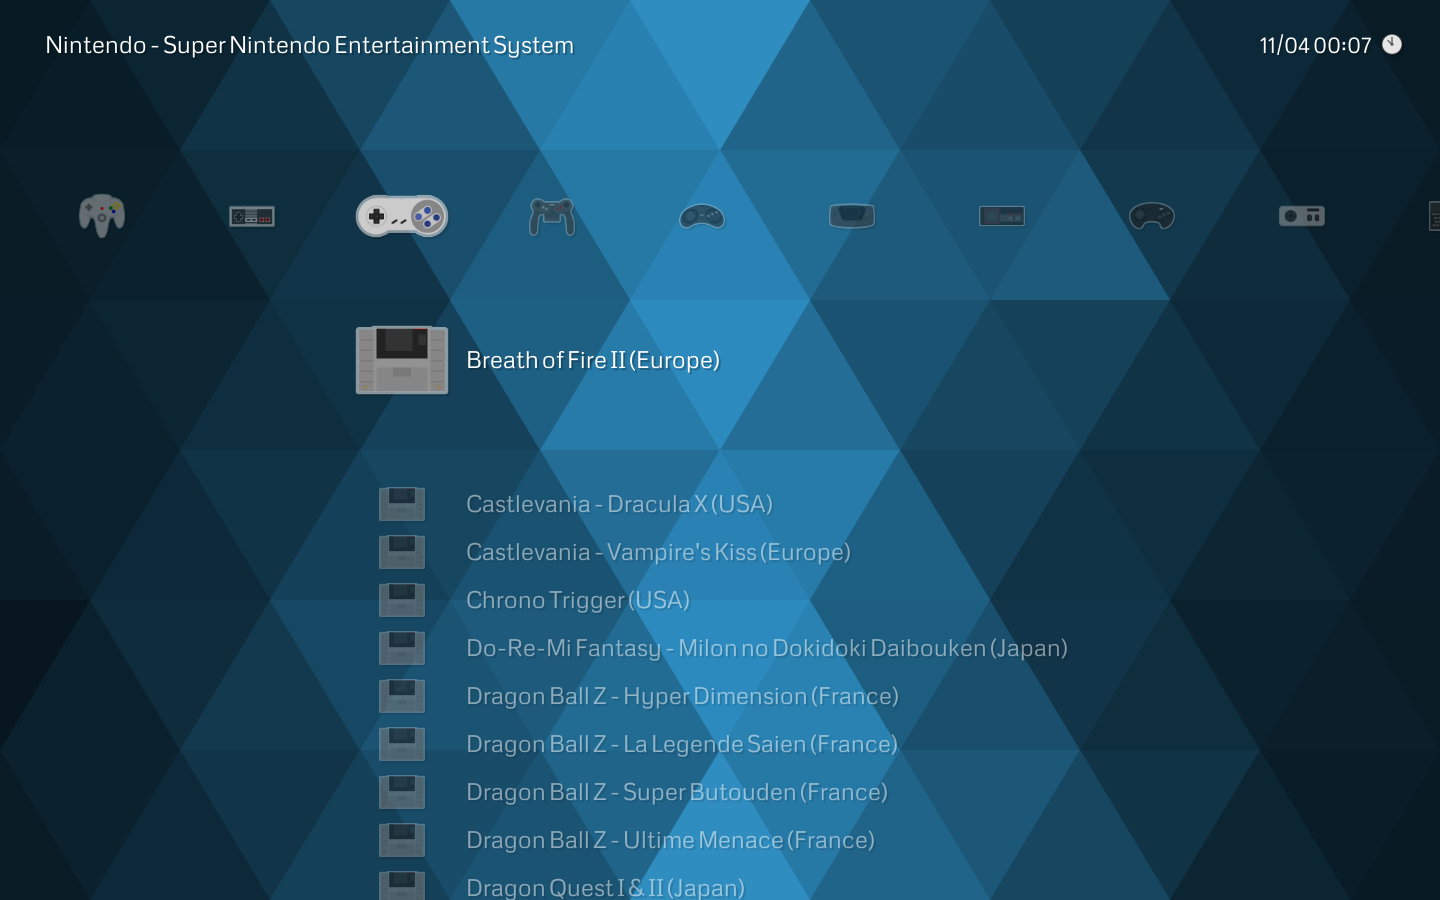Click the Sega Saturn console system icon
1440x900 pixels.
click(851, 216)
